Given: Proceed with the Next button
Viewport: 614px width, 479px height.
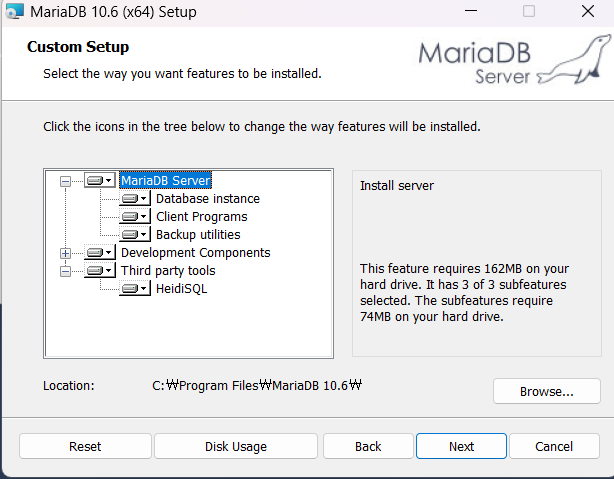Looking at the screenshot, I should (x=461, y=446).
